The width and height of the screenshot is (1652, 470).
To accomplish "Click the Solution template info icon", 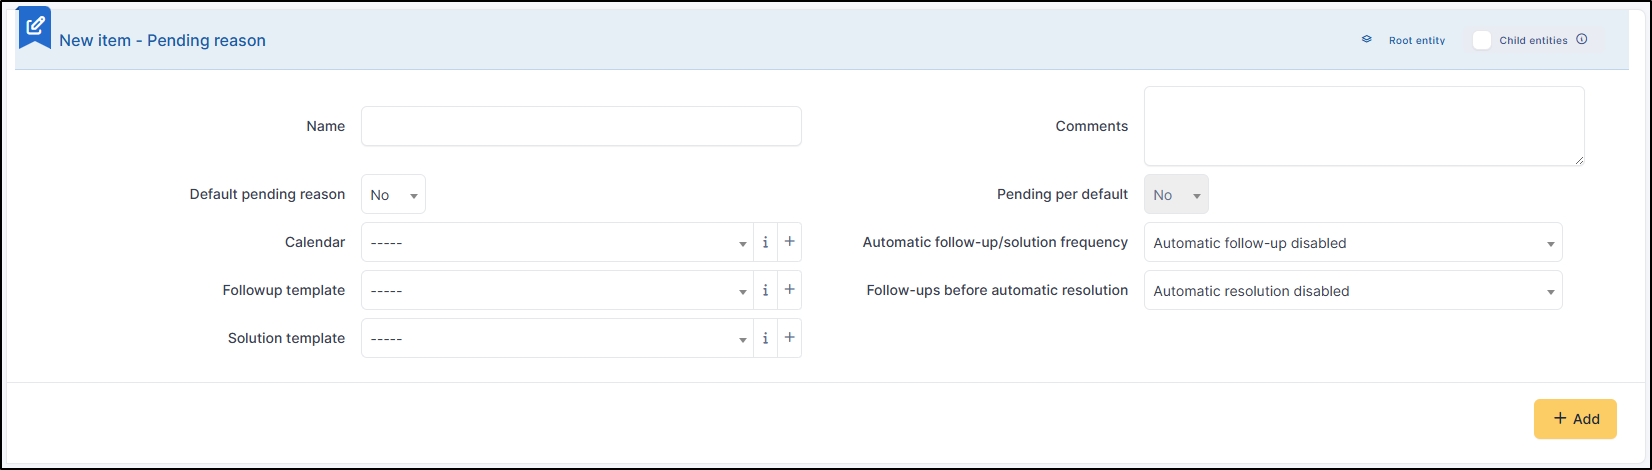I will (765, 338).
